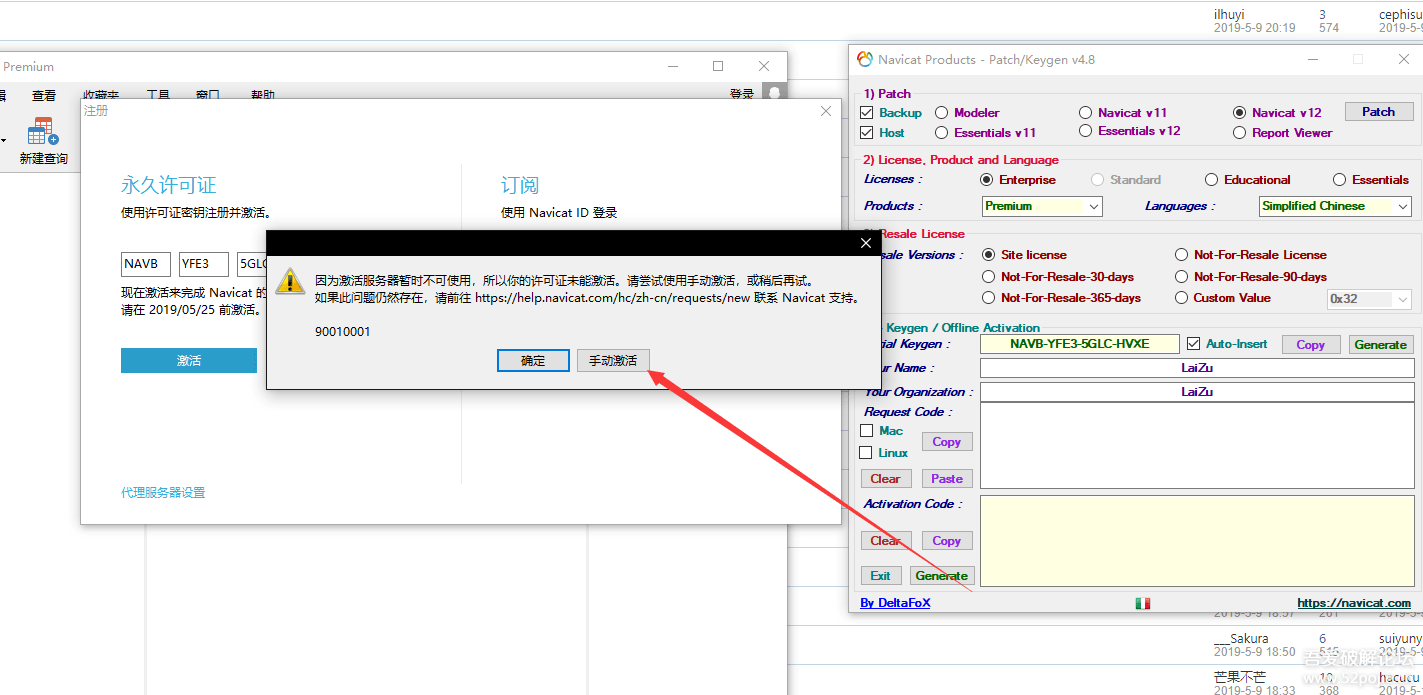Open the 窗口 menu in Navicat
The width and height of the screenshot is (1423, 695).
[208, 96]
